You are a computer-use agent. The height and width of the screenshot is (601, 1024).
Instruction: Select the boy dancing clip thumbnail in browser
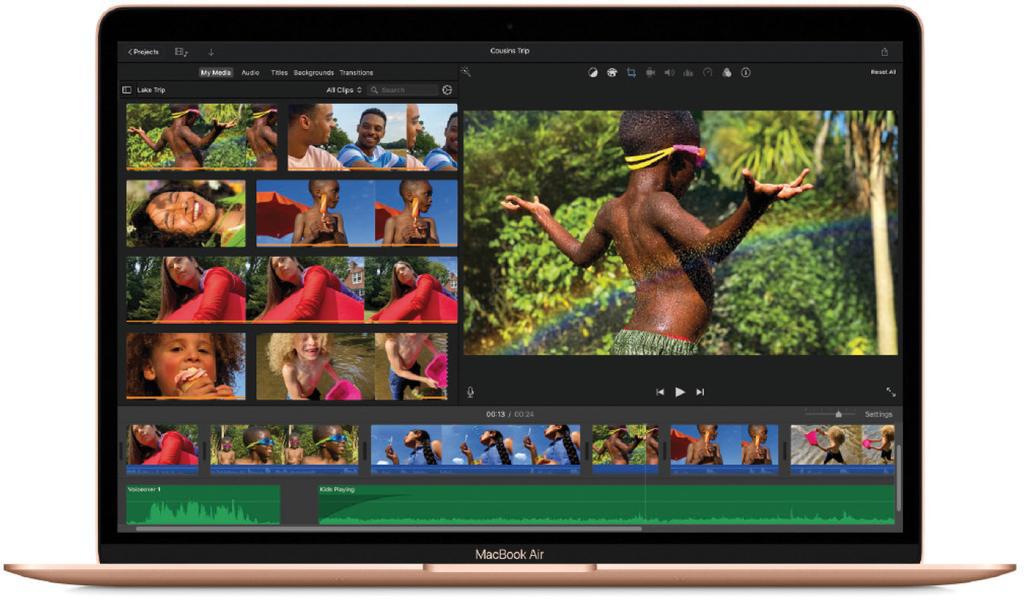pyautogui.click(x=202, y=137)
